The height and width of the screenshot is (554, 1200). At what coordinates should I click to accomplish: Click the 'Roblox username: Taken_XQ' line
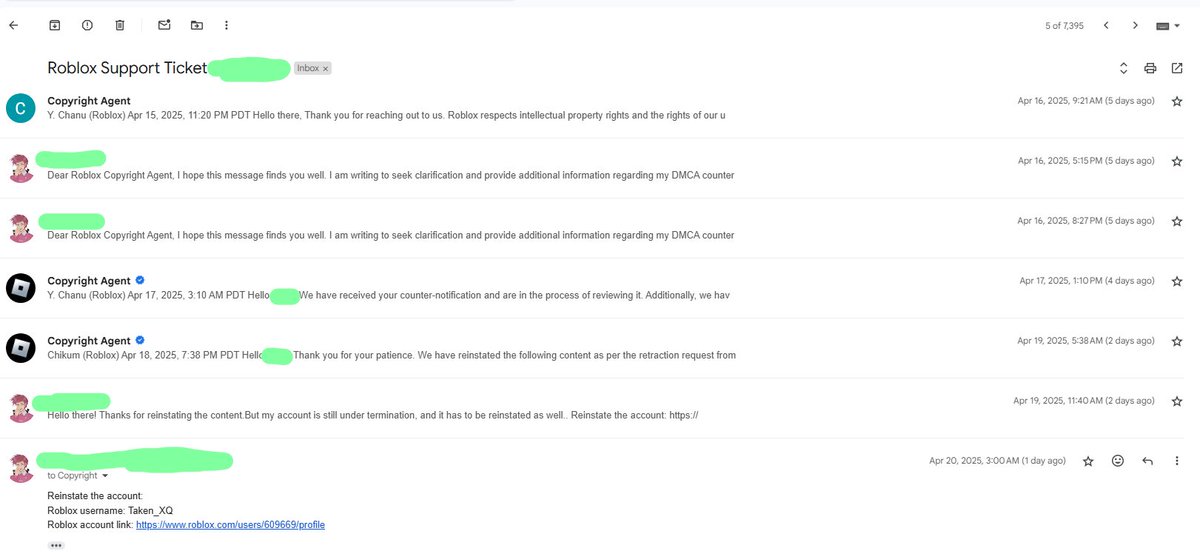pos(110,510)
